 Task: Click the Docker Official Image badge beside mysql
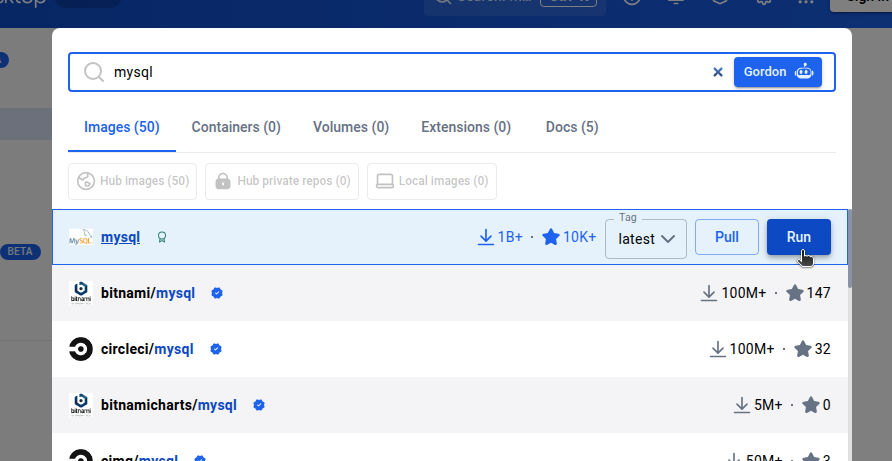[162, 238]
